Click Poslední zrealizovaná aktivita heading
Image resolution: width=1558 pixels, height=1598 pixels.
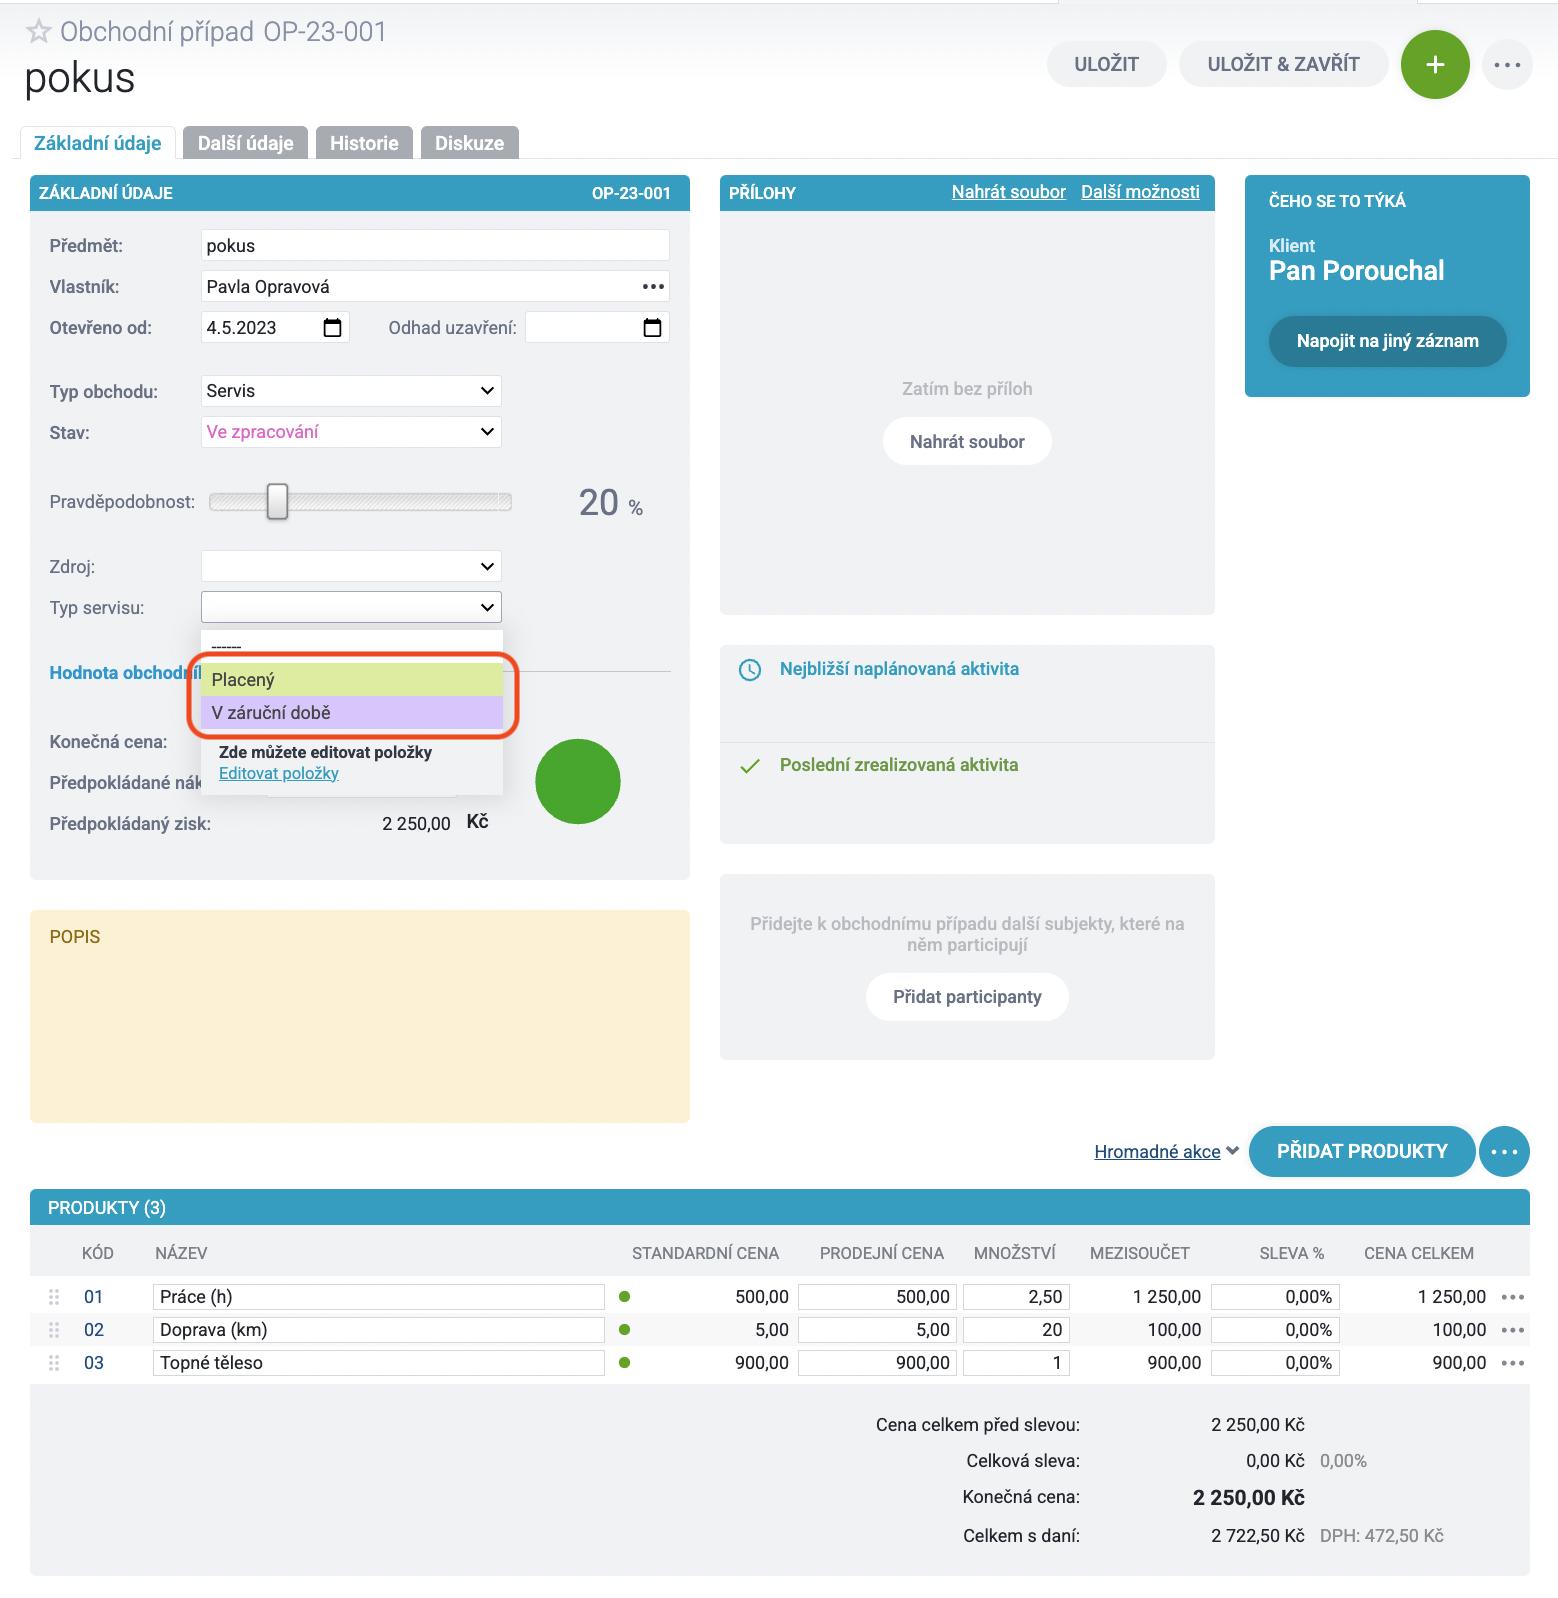click(x=899, y=765)
